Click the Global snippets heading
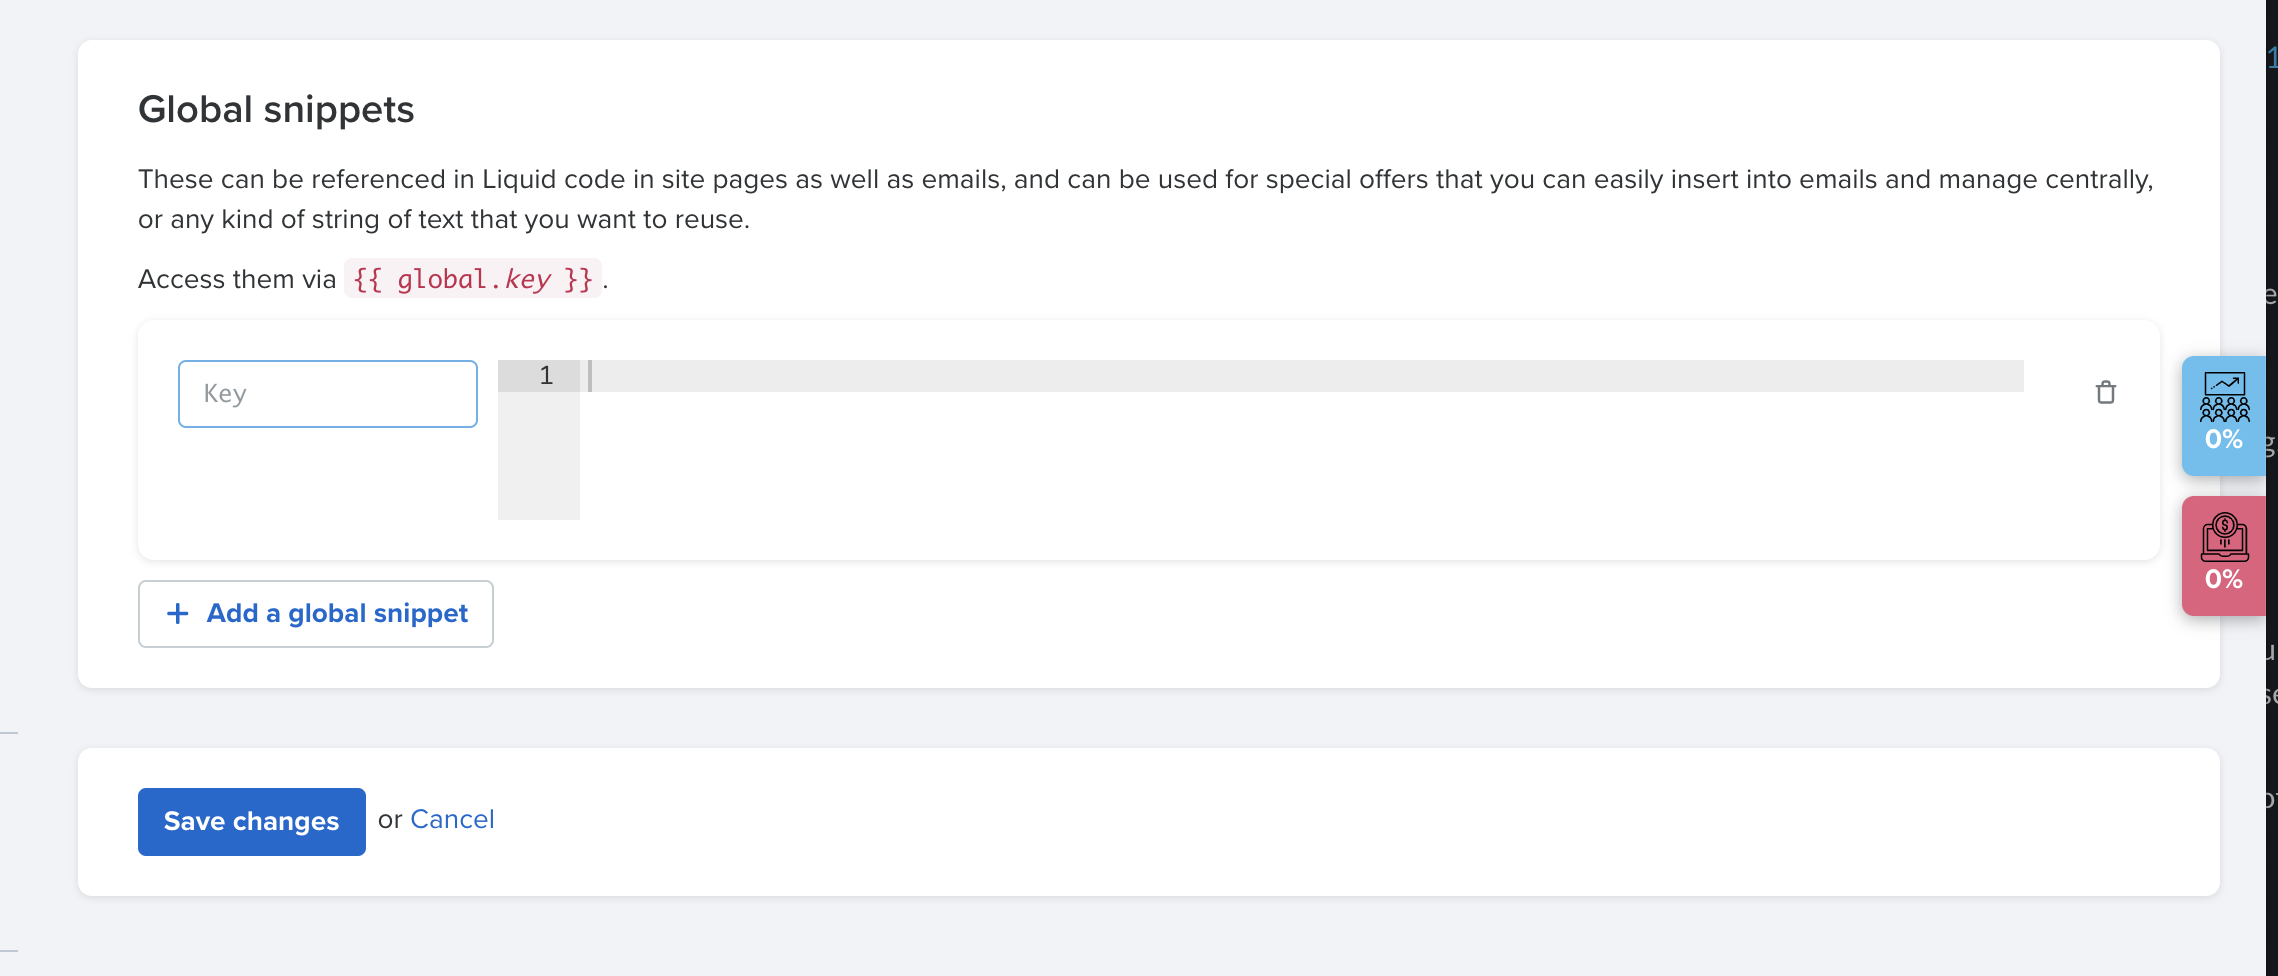The width and height of the screenshot is (2278, 976). tap(276, 109)
